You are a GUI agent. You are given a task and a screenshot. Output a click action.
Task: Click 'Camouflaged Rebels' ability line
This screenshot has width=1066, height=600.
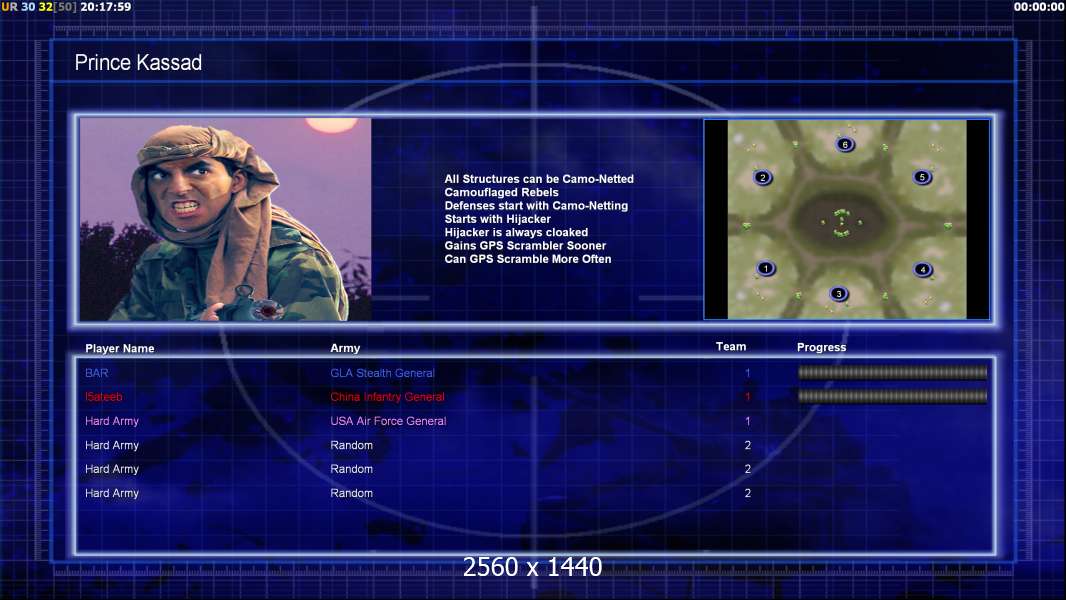501,192
